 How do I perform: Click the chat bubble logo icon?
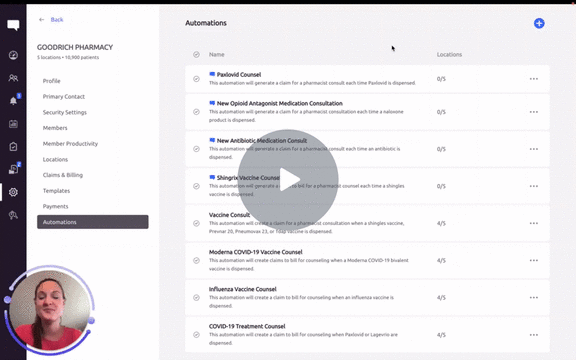13,25
